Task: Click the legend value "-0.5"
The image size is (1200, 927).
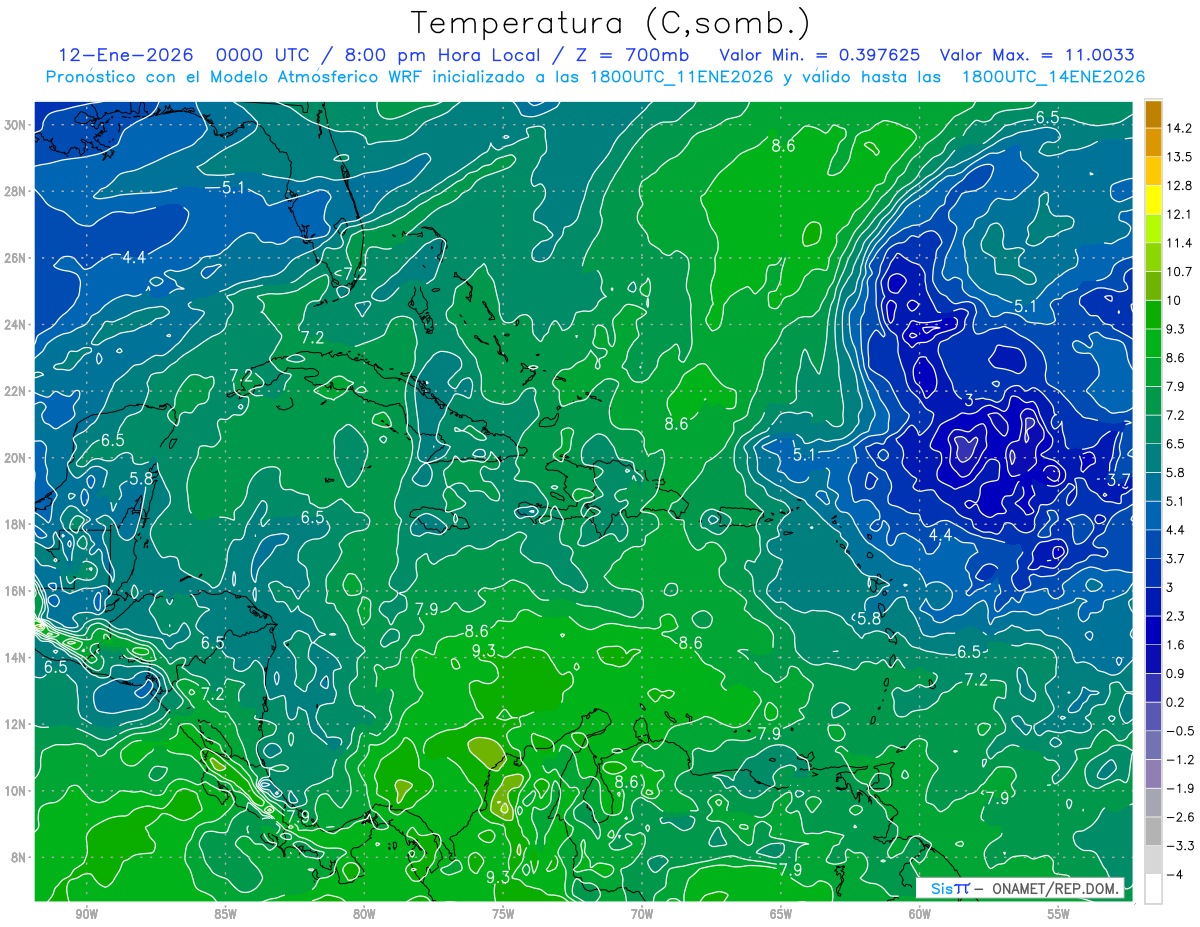Action: click(x=1179, y=731)
